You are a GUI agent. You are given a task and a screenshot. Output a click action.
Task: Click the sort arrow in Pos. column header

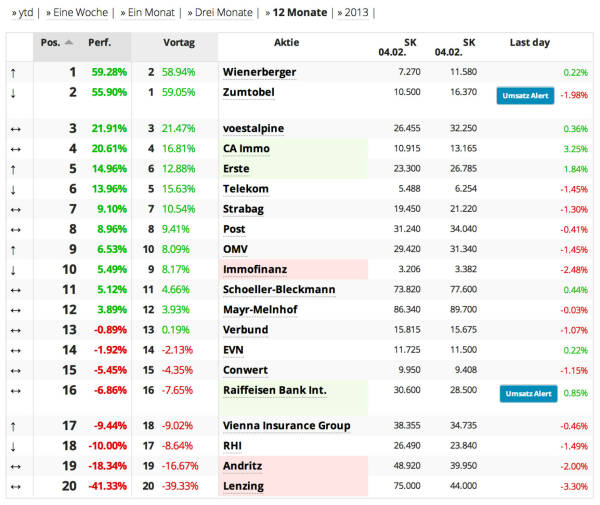click(x=69, y=43)
